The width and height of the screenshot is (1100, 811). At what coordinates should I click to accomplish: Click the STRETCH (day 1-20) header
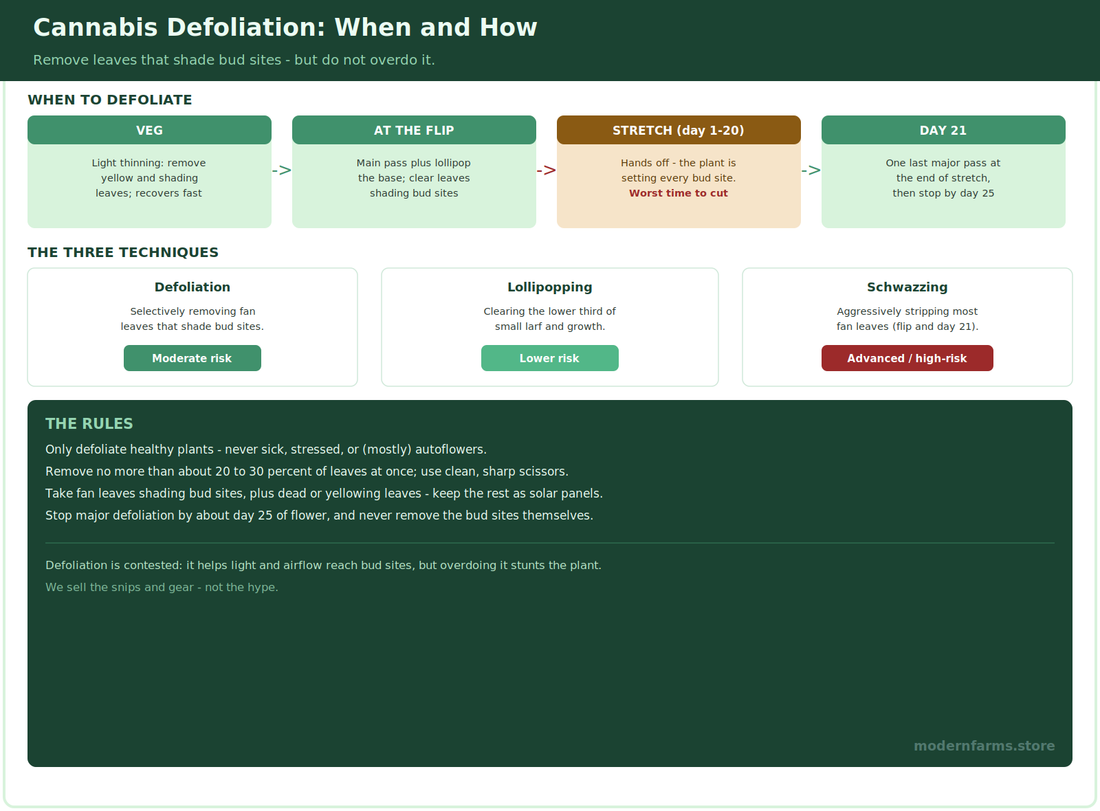[678, 130]
